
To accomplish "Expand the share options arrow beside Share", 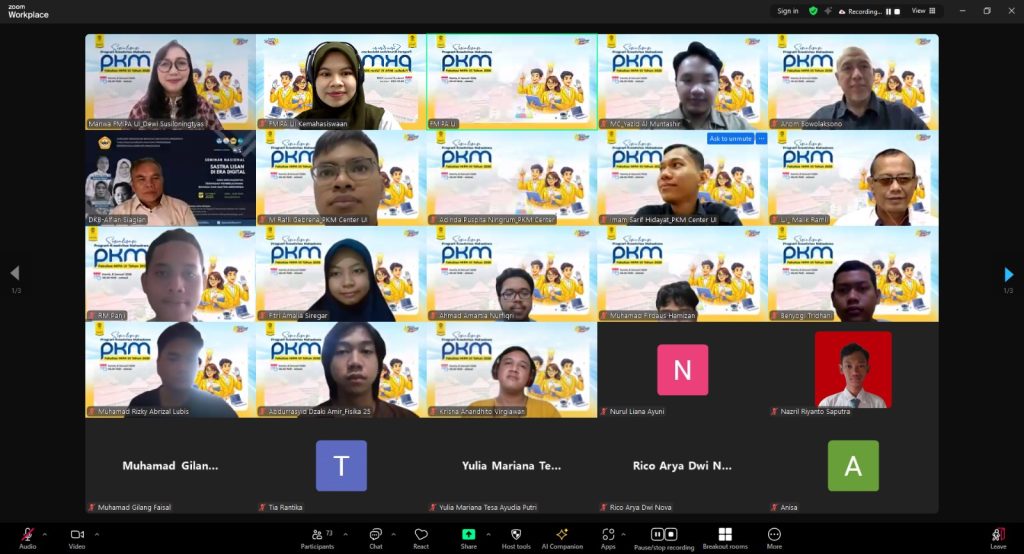I will 489,533.
